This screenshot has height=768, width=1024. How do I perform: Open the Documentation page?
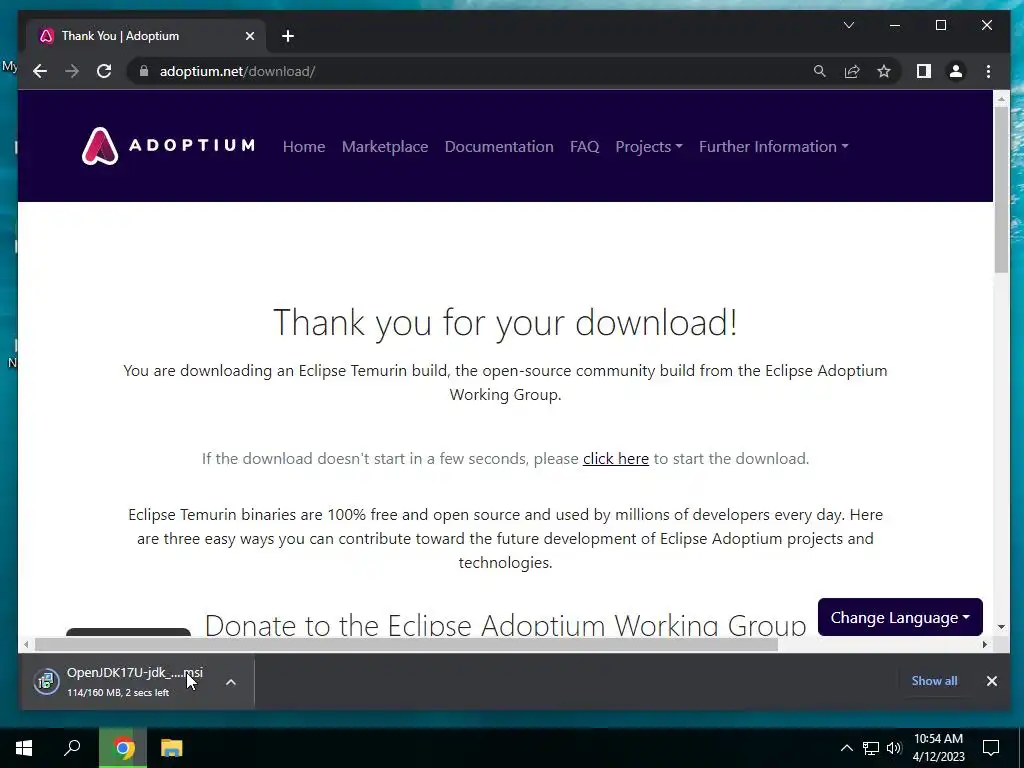click(499, 146)
